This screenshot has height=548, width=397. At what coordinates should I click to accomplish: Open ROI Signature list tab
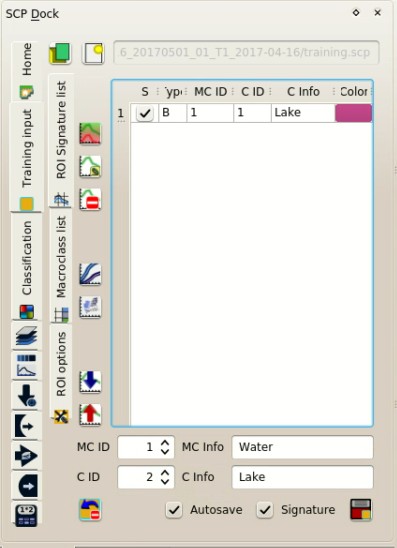click(61, 140)
